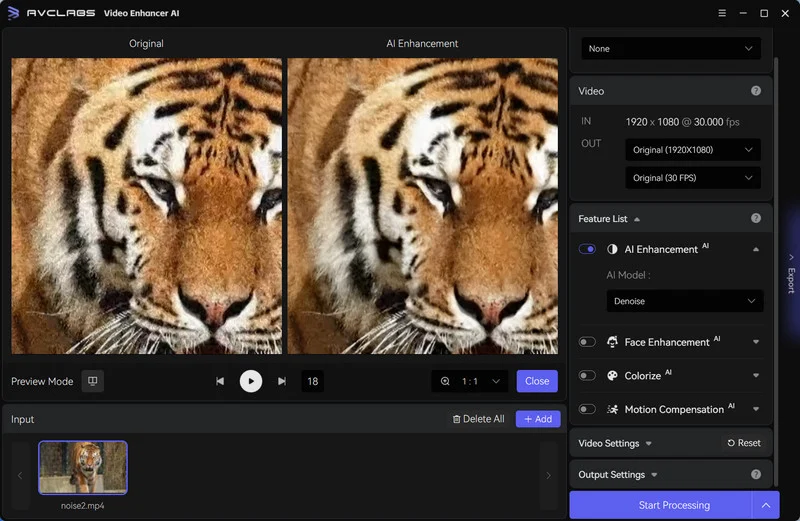Viewport: 800px width, 521px height.
Task: Skip to next frame
Action: [282, 381]
